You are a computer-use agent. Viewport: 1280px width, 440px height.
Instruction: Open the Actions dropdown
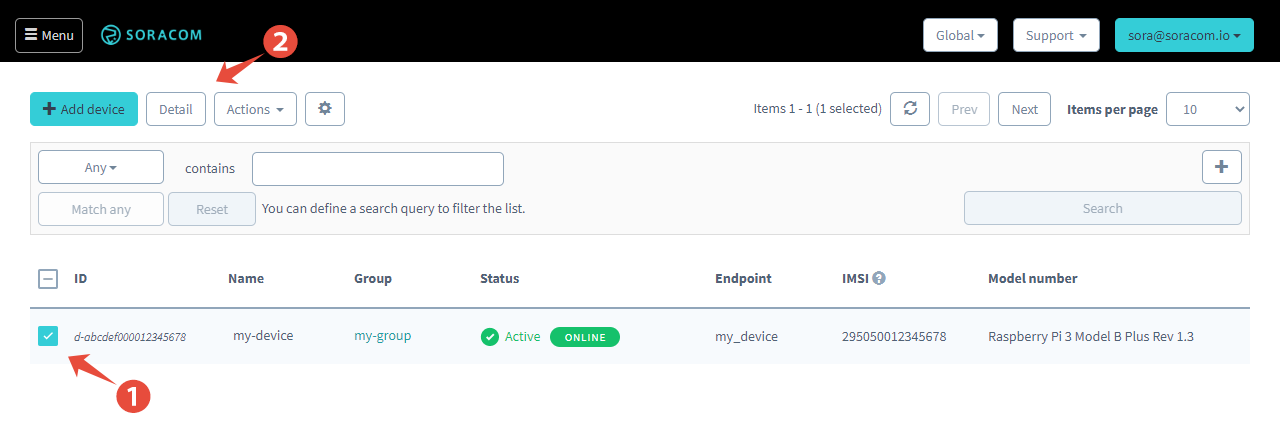[255, 109]
